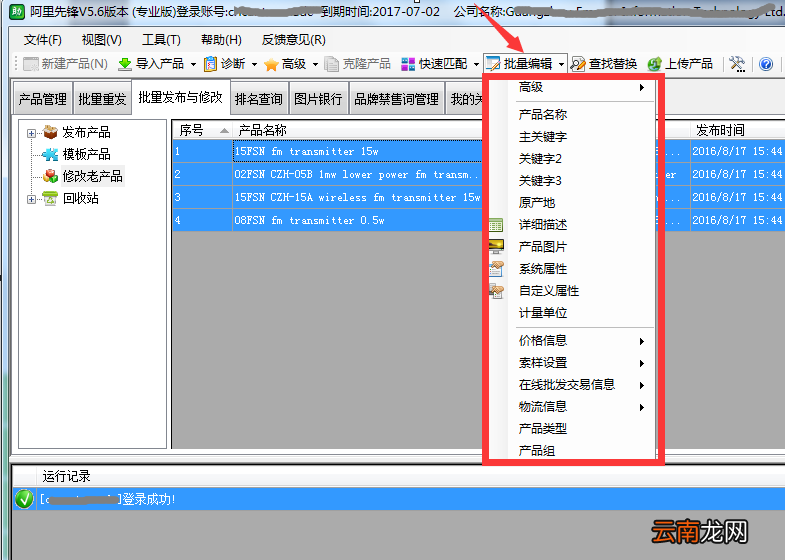This screenshot has height=560, width=785.
Task: Click the 上传产品 upload icon
Action: pyautogui.click(x=654, y=64)
